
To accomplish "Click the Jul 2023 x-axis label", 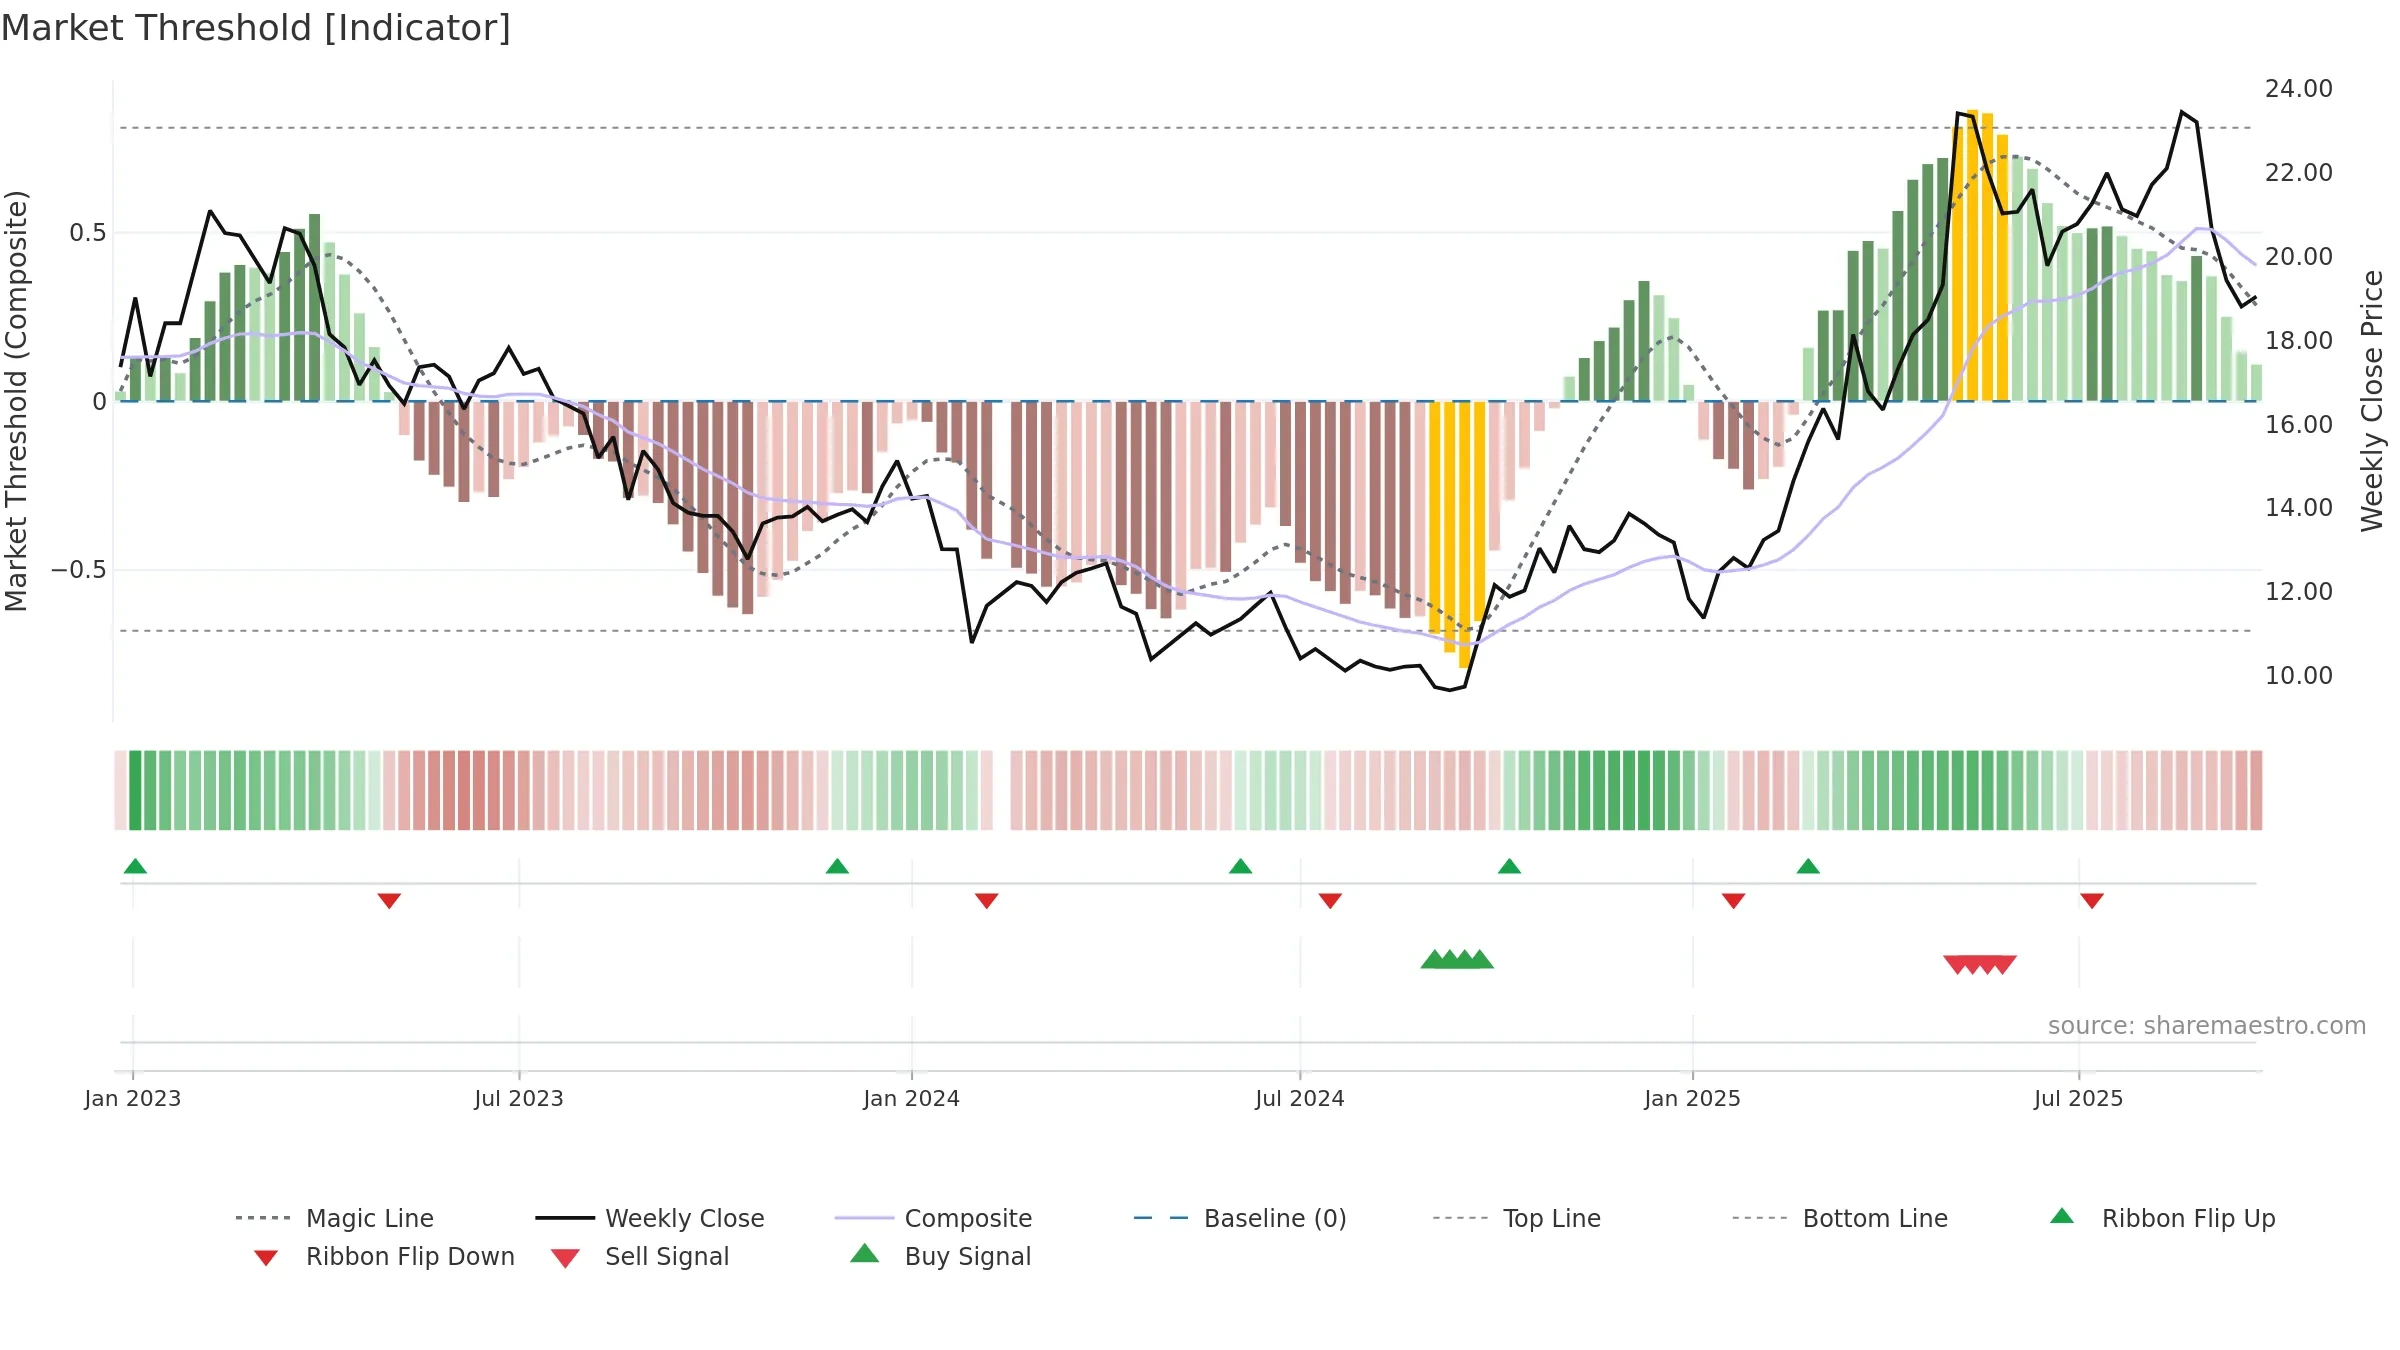I will click(519, 1099).
